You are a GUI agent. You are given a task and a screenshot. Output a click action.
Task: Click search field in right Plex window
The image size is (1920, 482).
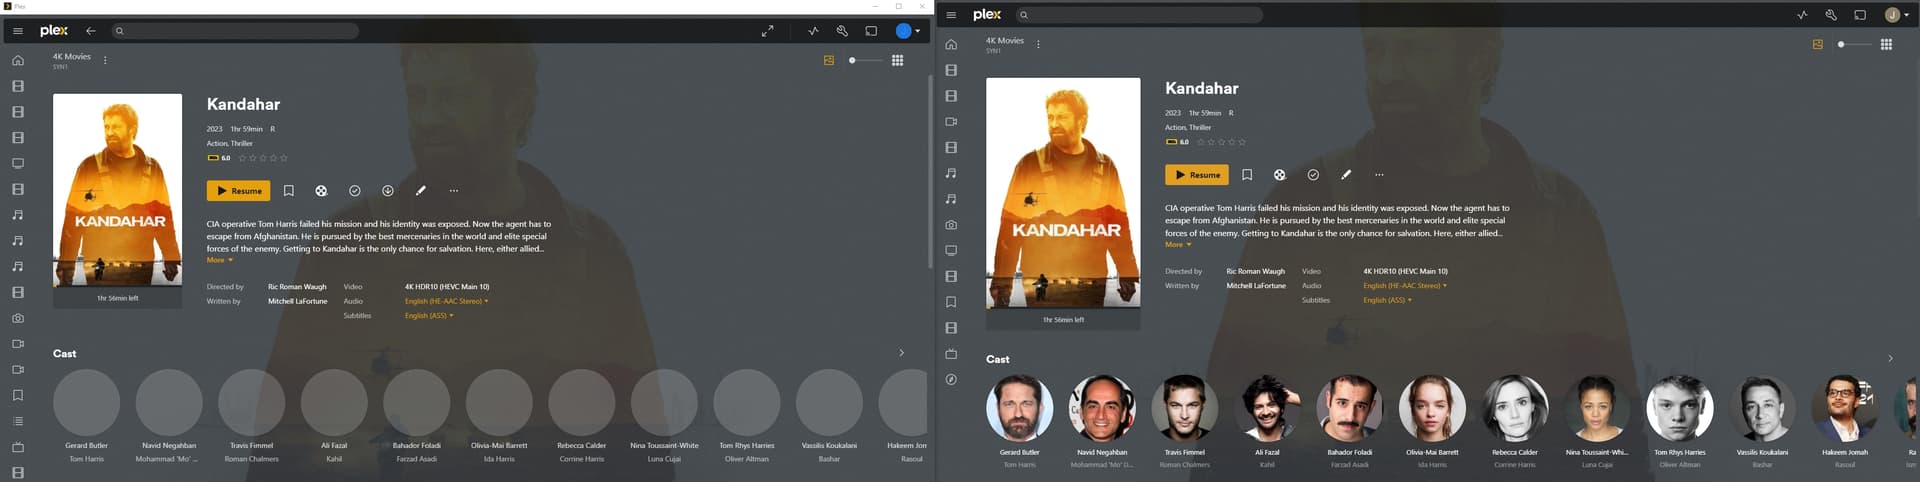[x=1139, y=15]
